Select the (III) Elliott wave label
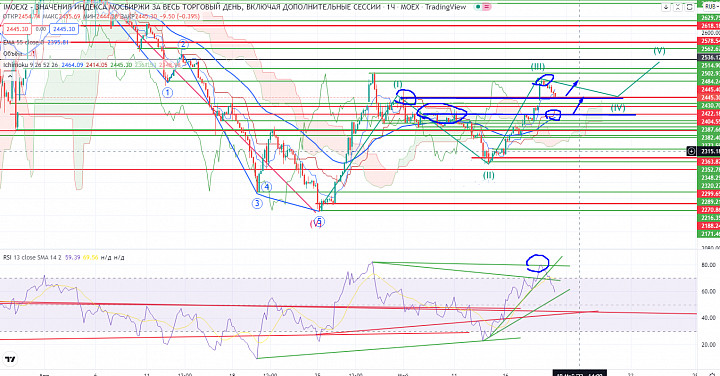Viewport: 720px width, 376px height. click(x=538, y=67)
